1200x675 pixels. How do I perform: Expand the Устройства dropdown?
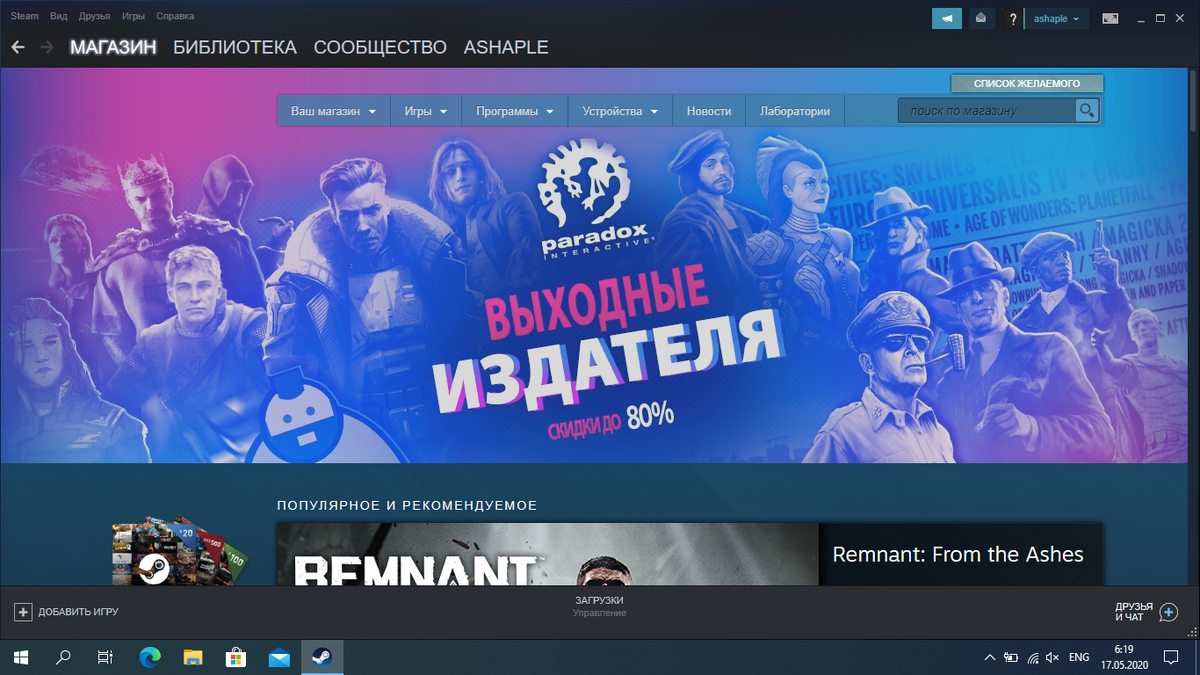point(620,111)
